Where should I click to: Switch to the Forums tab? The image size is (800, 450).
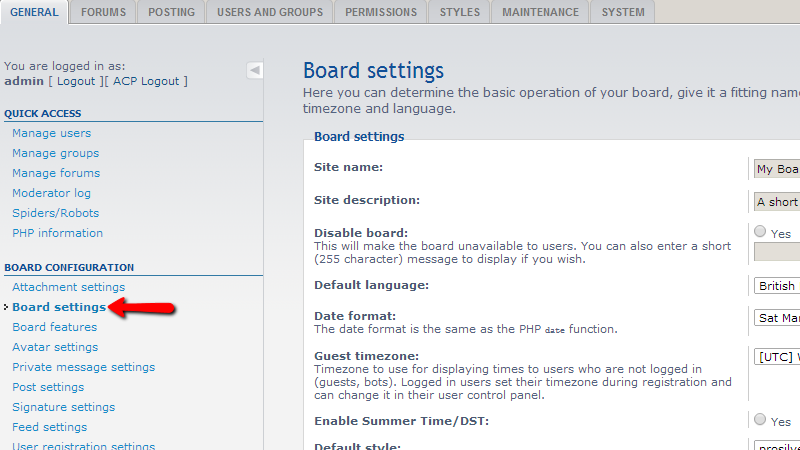click(104, 12)
